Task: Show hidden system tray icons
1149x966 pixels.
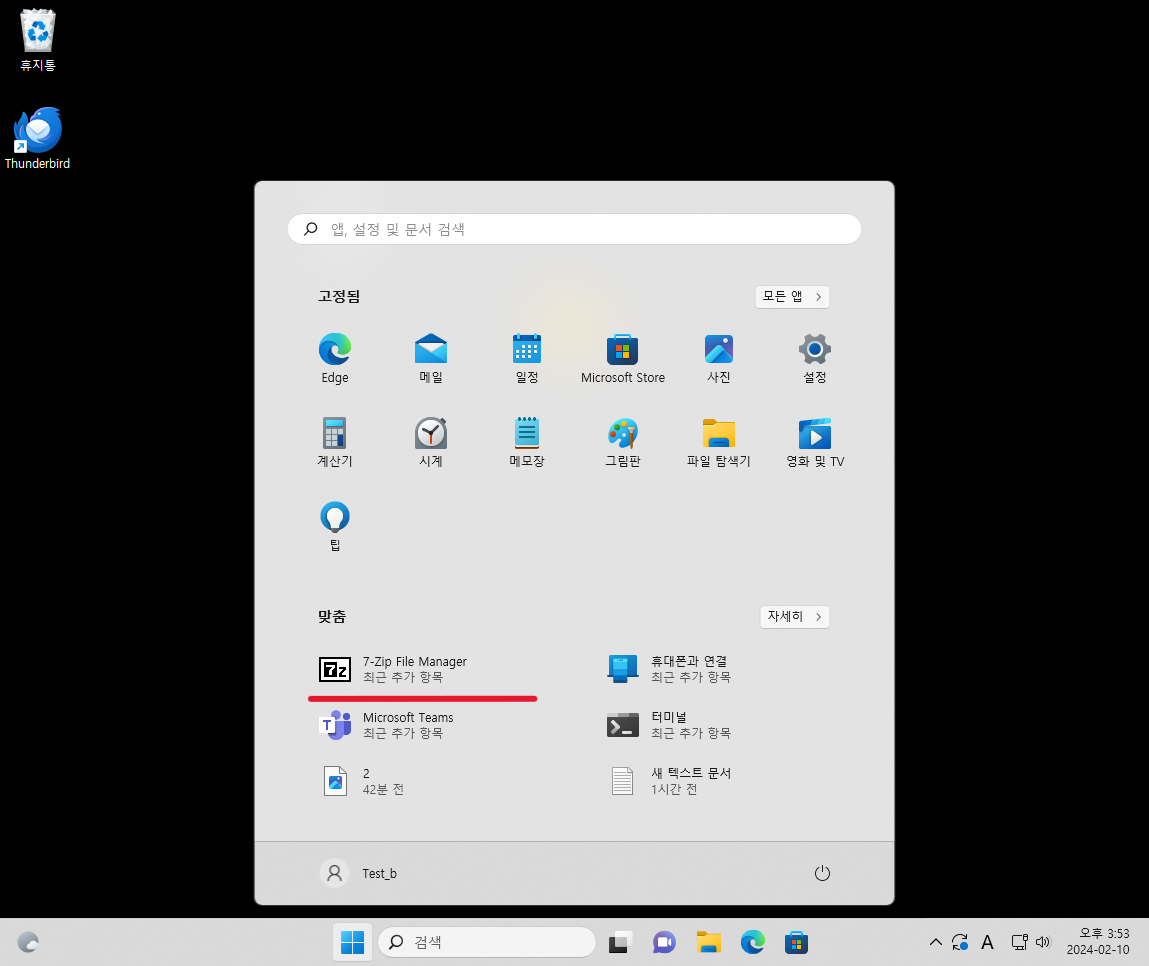Action: pos(936,942)
